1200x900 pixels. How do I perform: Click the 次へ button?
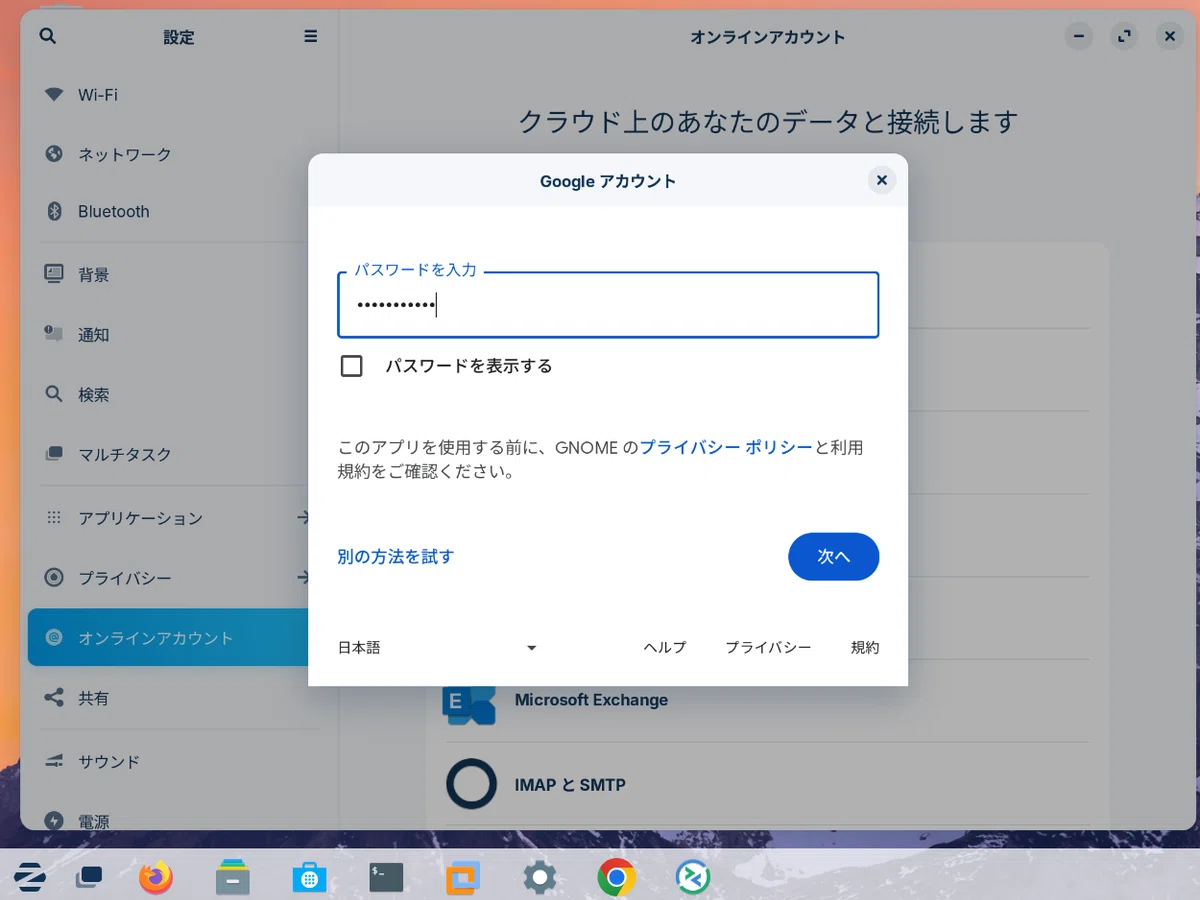coord(833,557)
